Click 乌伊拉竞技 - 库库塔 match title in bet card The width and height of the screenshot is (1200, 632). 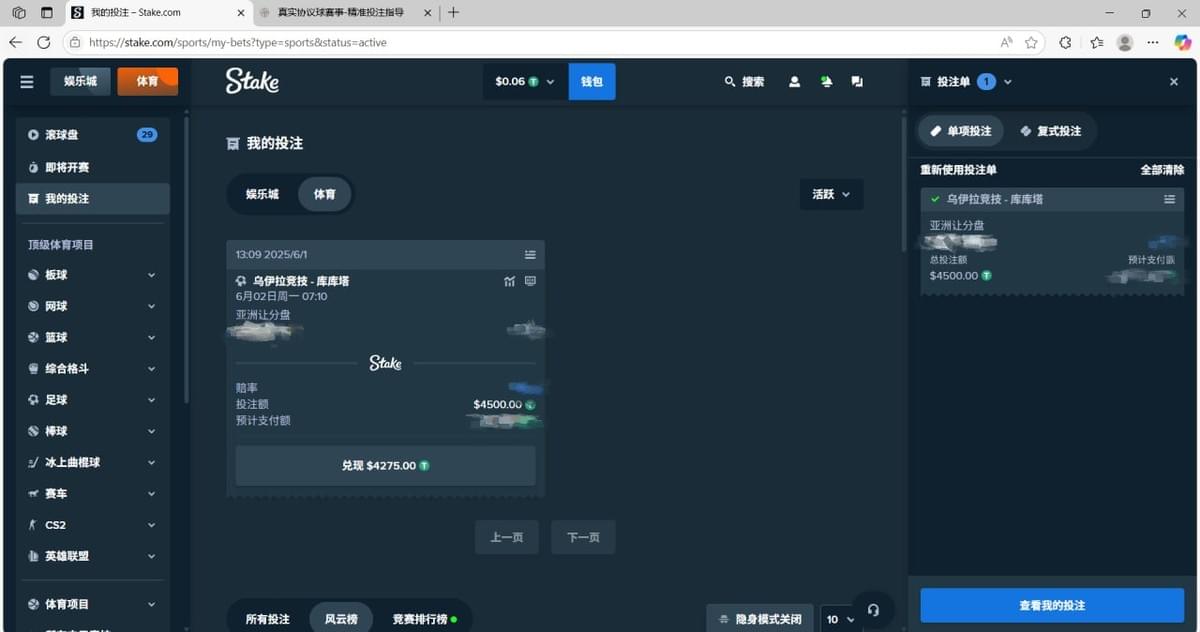301,281
